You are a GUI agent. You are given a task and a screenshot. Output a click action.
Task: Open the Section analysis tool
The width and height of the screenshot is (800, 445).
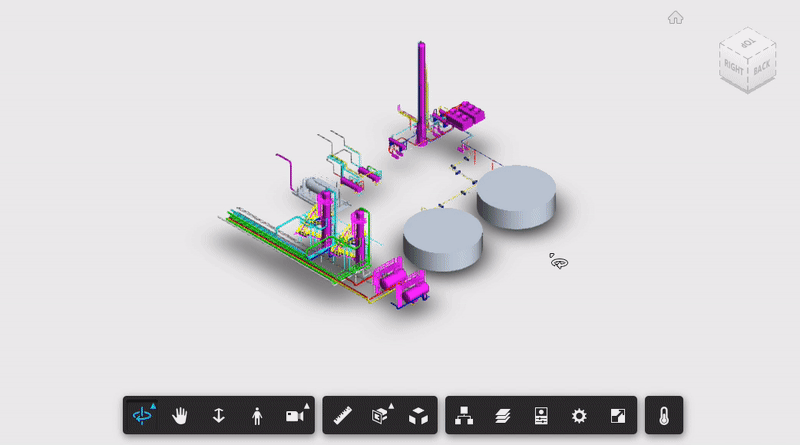[380, 416]
